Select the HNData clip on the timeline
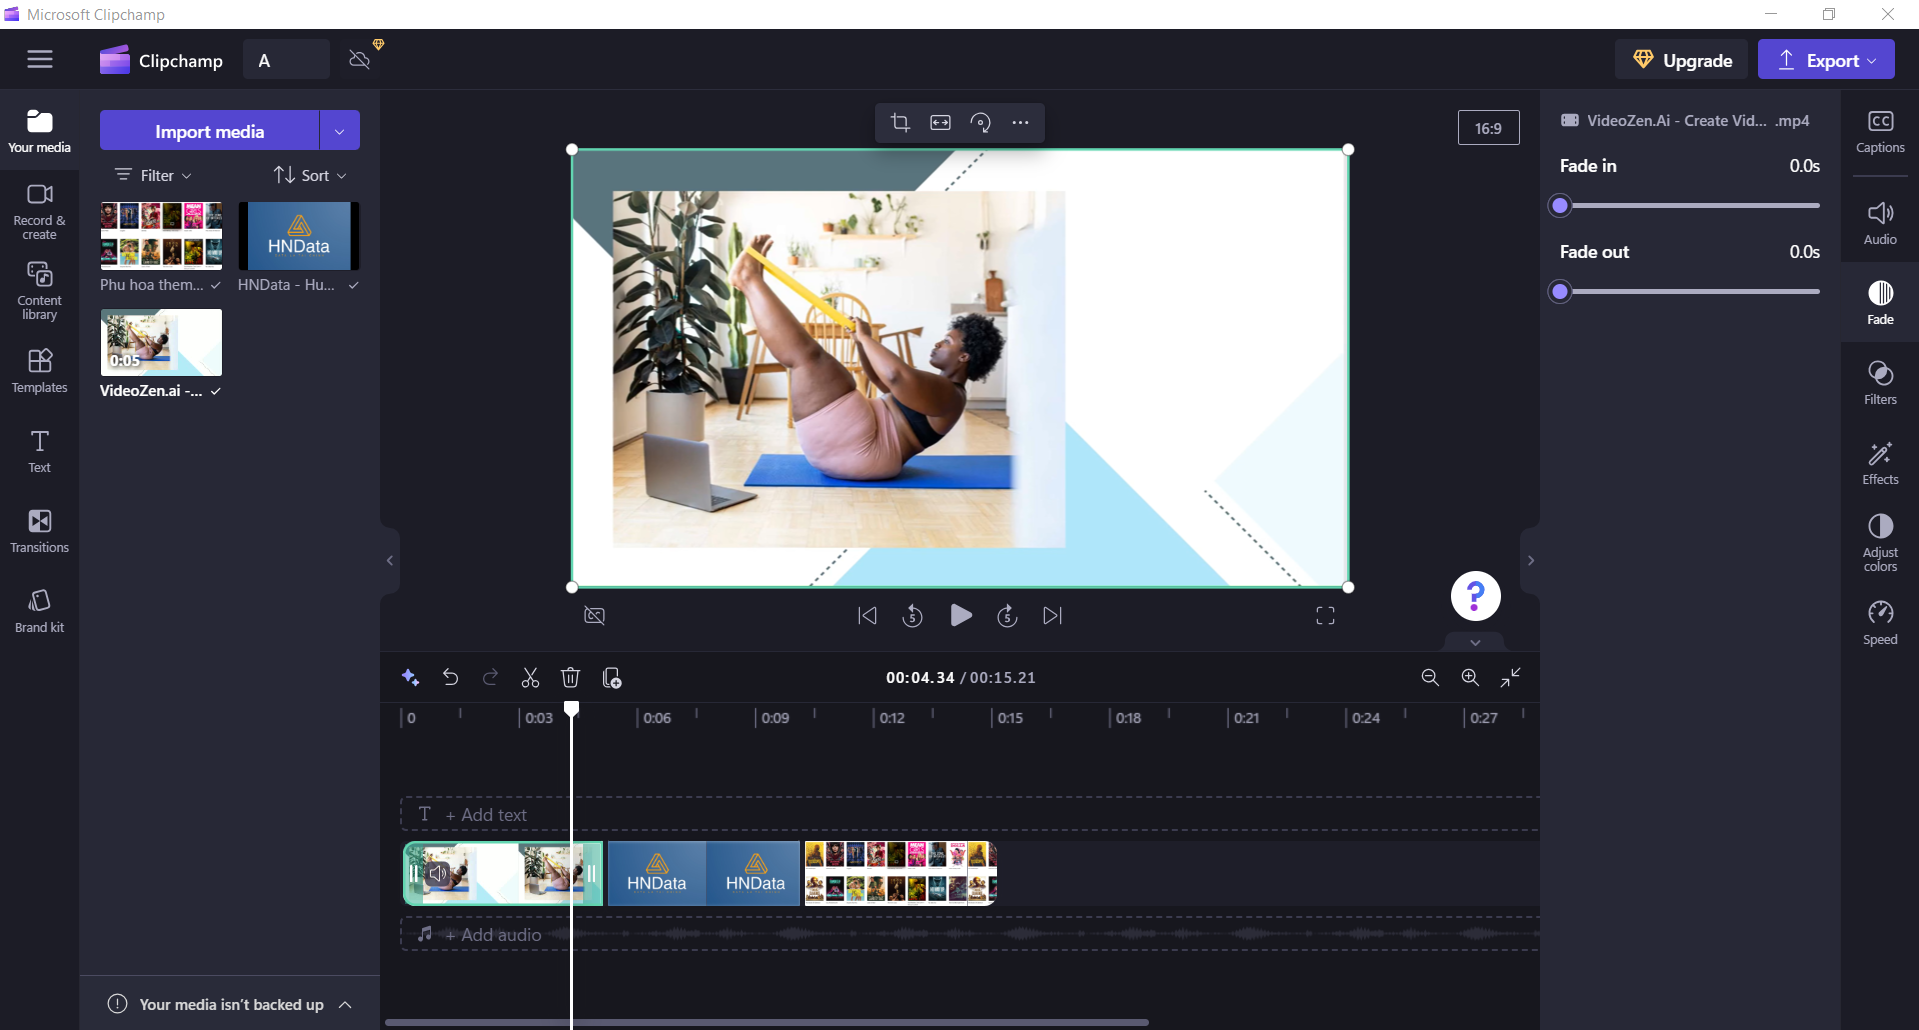1919x1030 pixels. tap(704, 873)
